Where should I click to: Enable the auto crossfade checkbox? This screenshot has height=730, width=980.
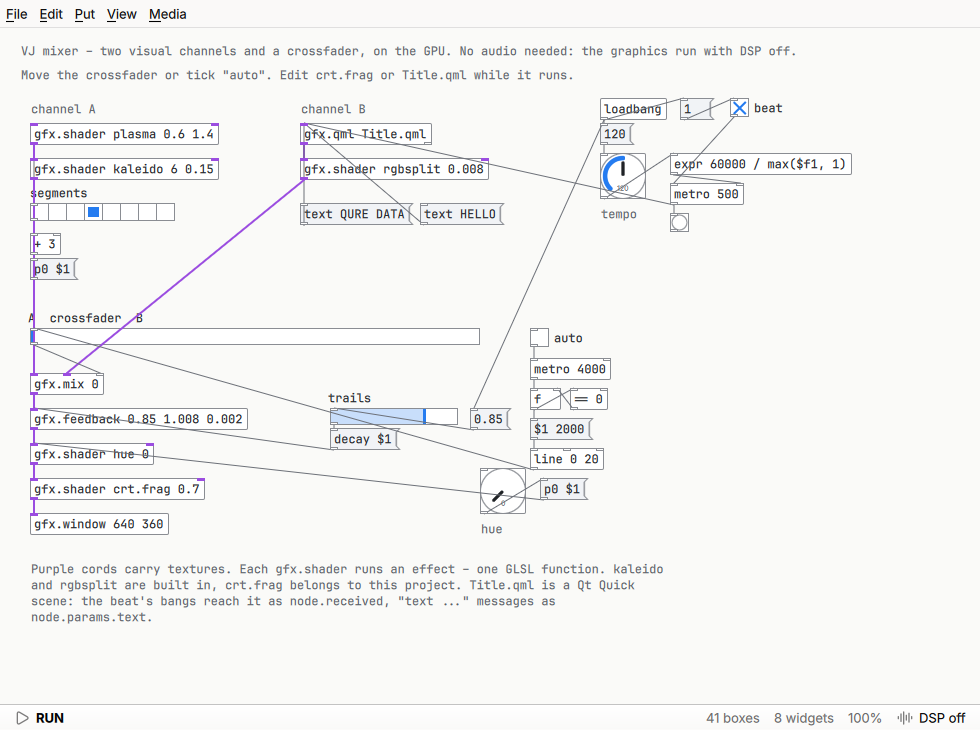tap(539, 338)
